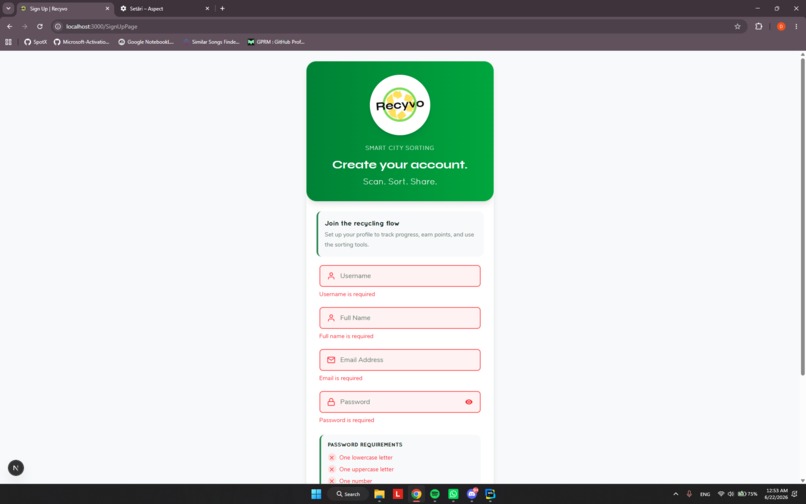Open a new browser tab

pyautogui.click(x=223, y=9)
